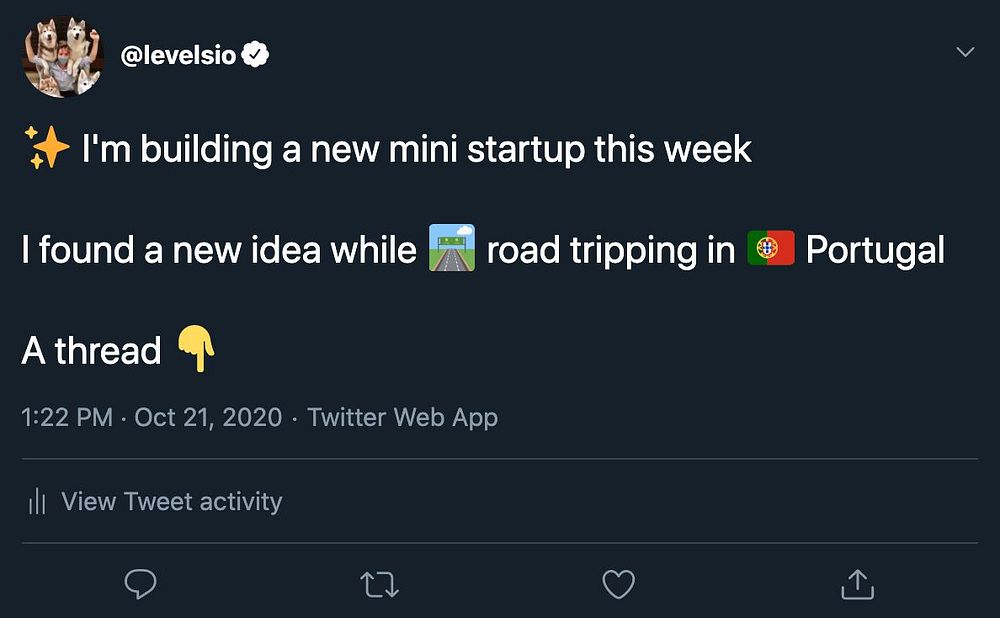The image size is (1000, 618).
Task: Click the motorway road emoji
Action: coord(451,249)
